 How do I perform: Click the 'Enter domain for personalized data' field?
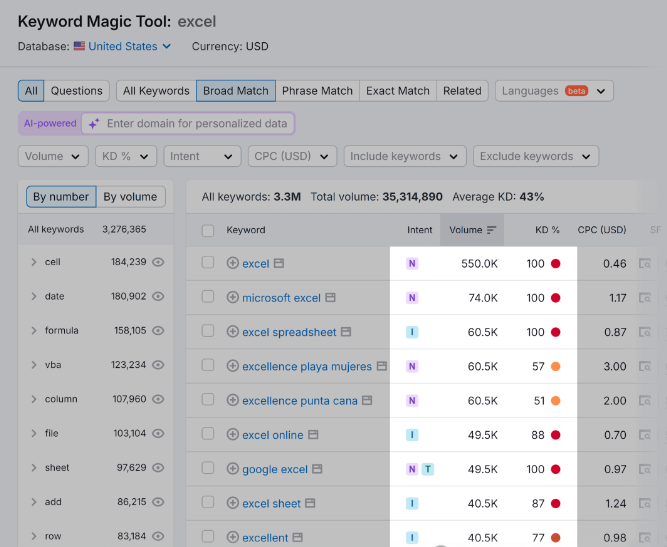(196, 124)
